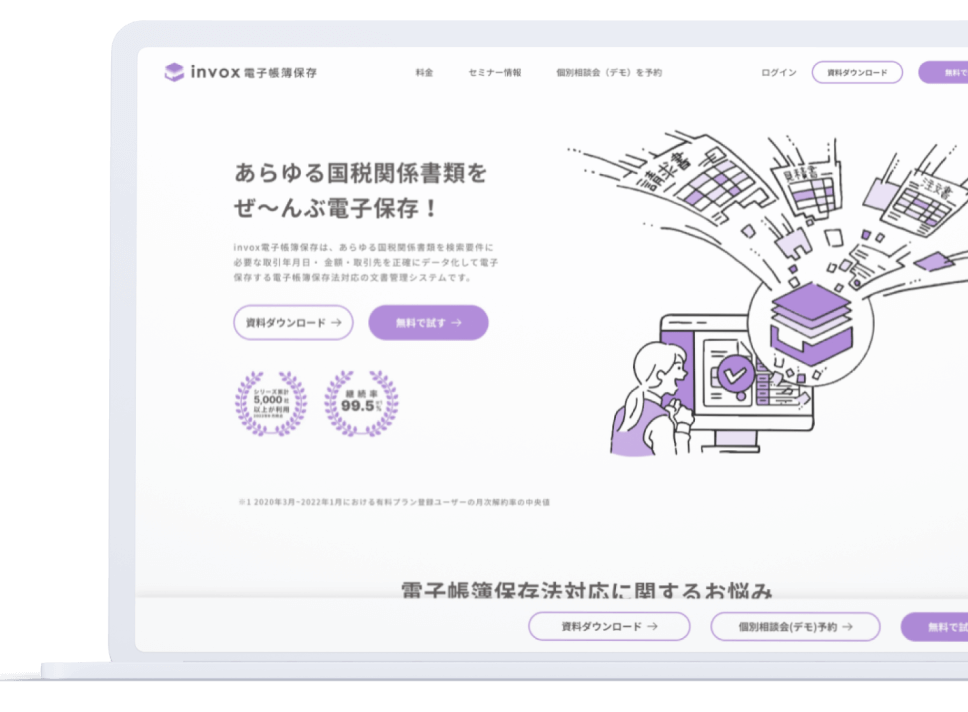Click 資料ダウンロード button in the top header
The height and width of the screenshot is (712, 968).
(x=857, y=72)
